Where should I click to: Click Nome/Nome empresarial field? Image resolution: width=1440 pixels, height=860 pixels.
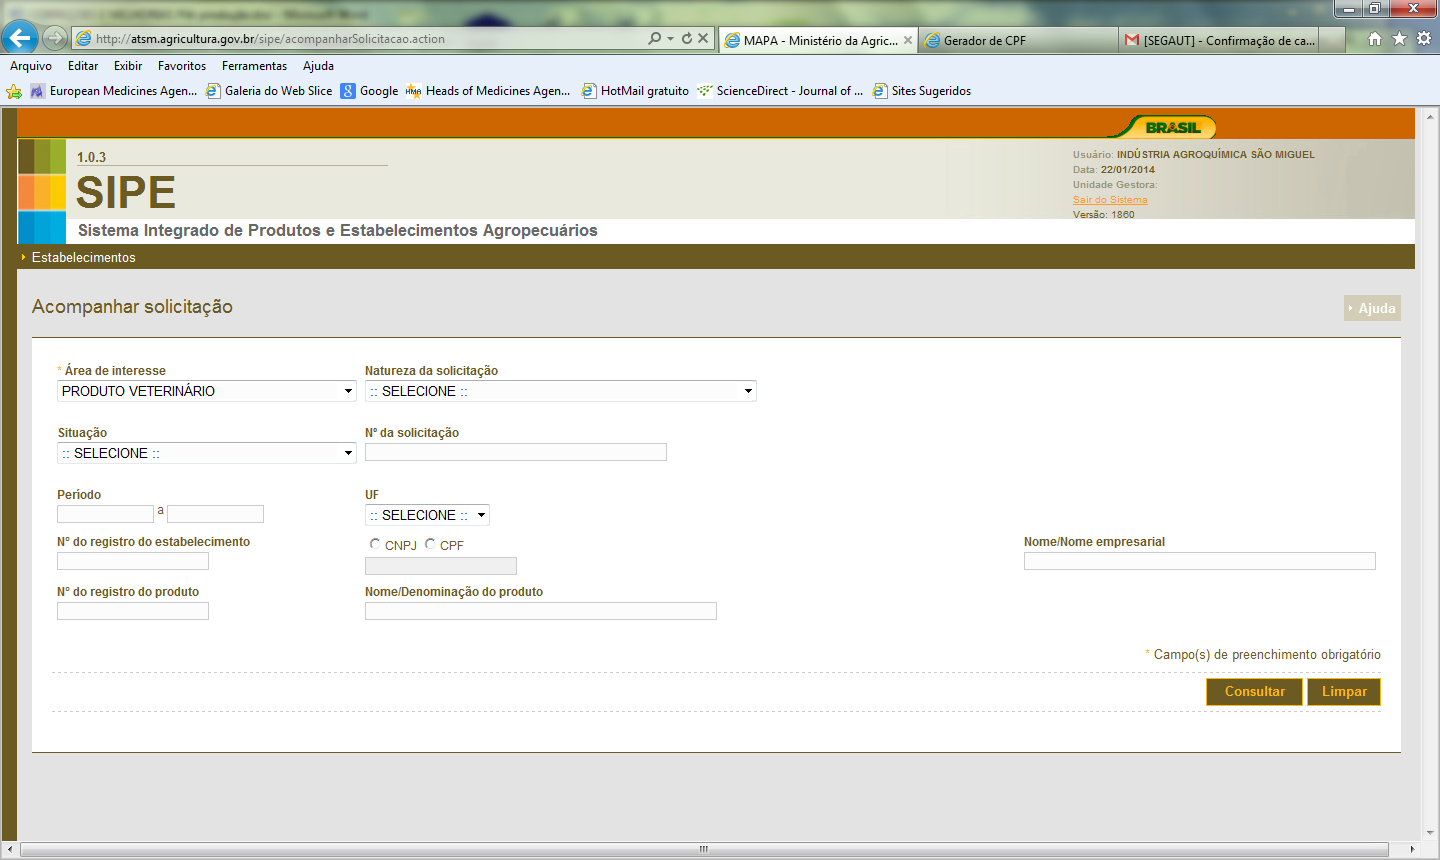pos(1200,561)
